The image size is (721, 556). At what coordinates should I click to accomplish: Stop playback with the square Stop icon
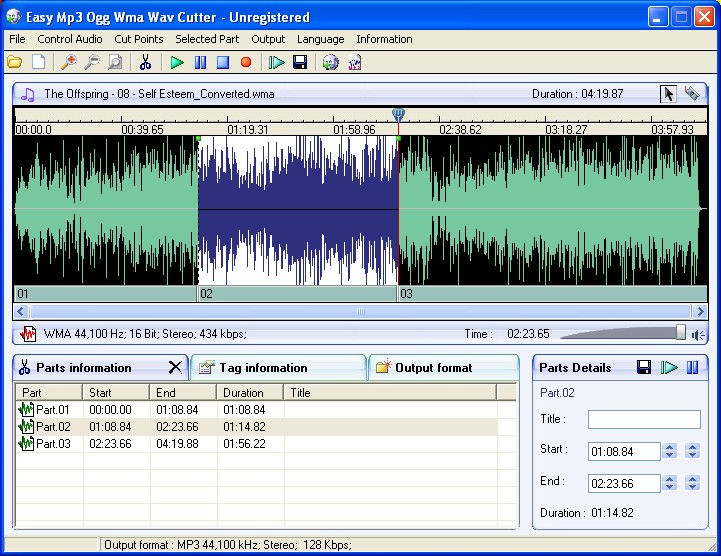click(223, 62)
